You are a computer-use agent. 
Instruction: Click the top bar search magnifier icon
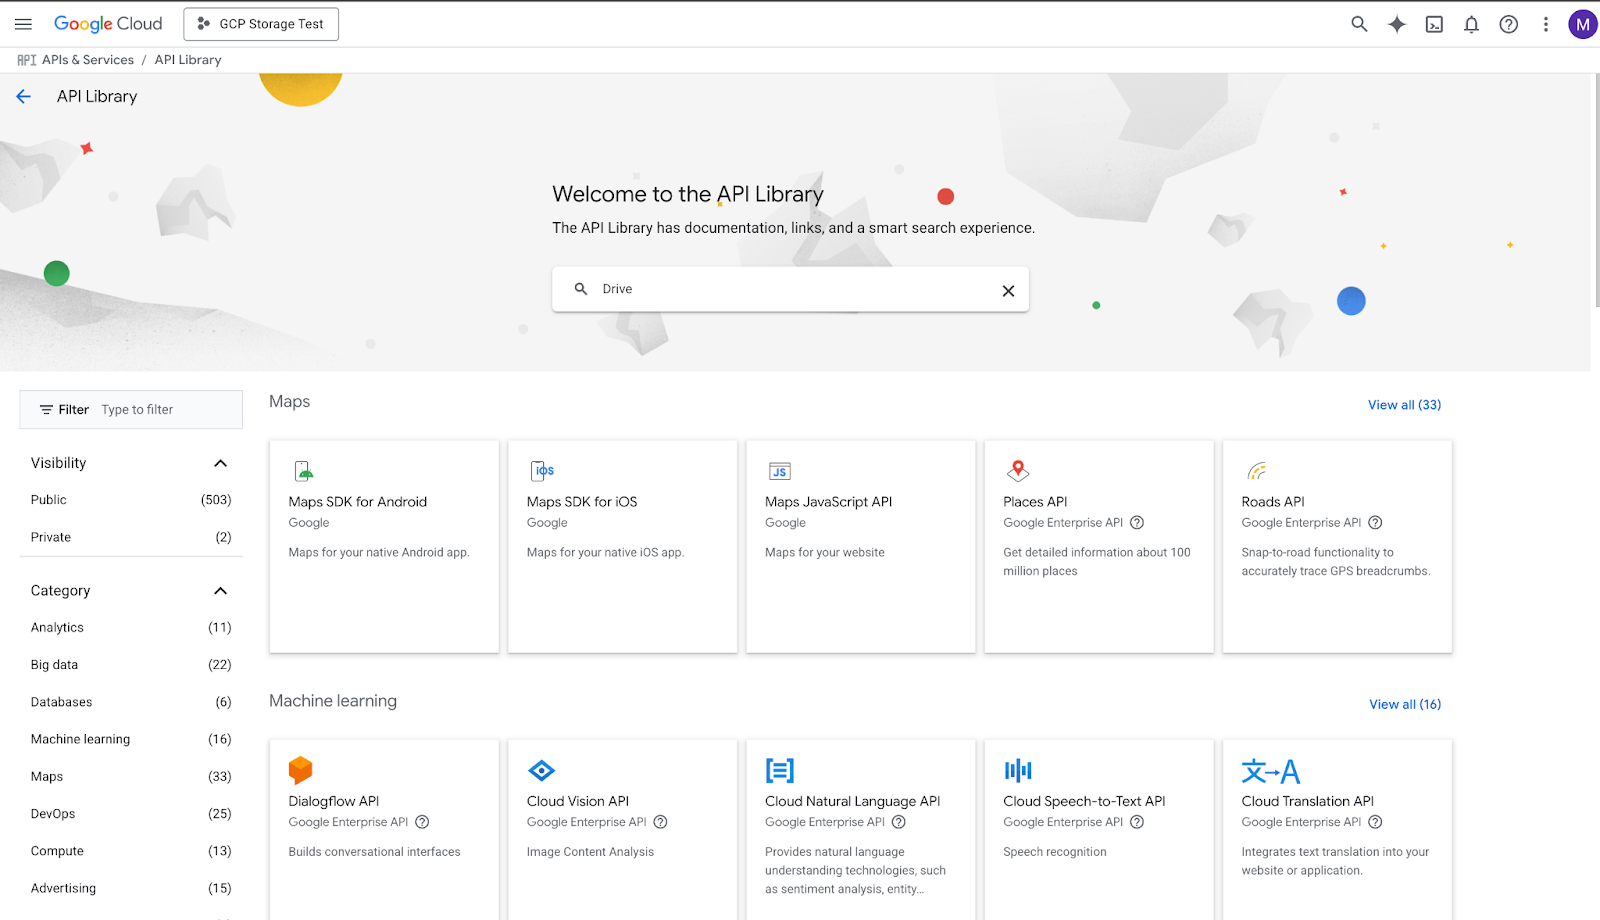tap(1359, 24)
